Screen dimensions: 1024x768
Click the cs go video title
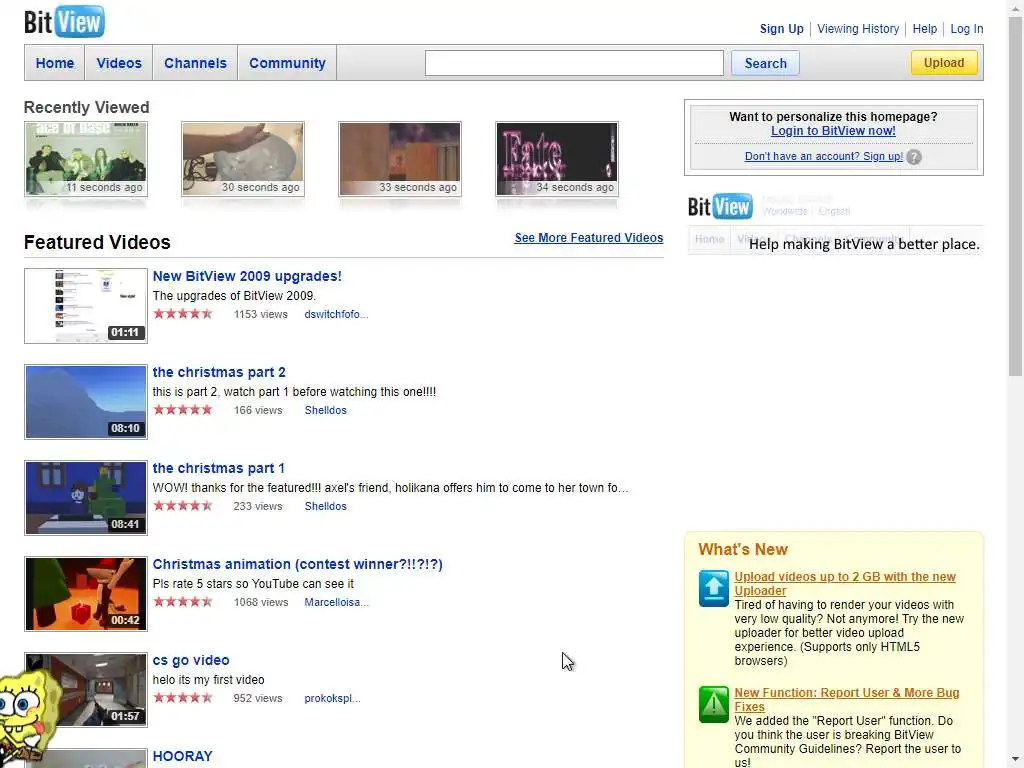click(x=191, y=660)
